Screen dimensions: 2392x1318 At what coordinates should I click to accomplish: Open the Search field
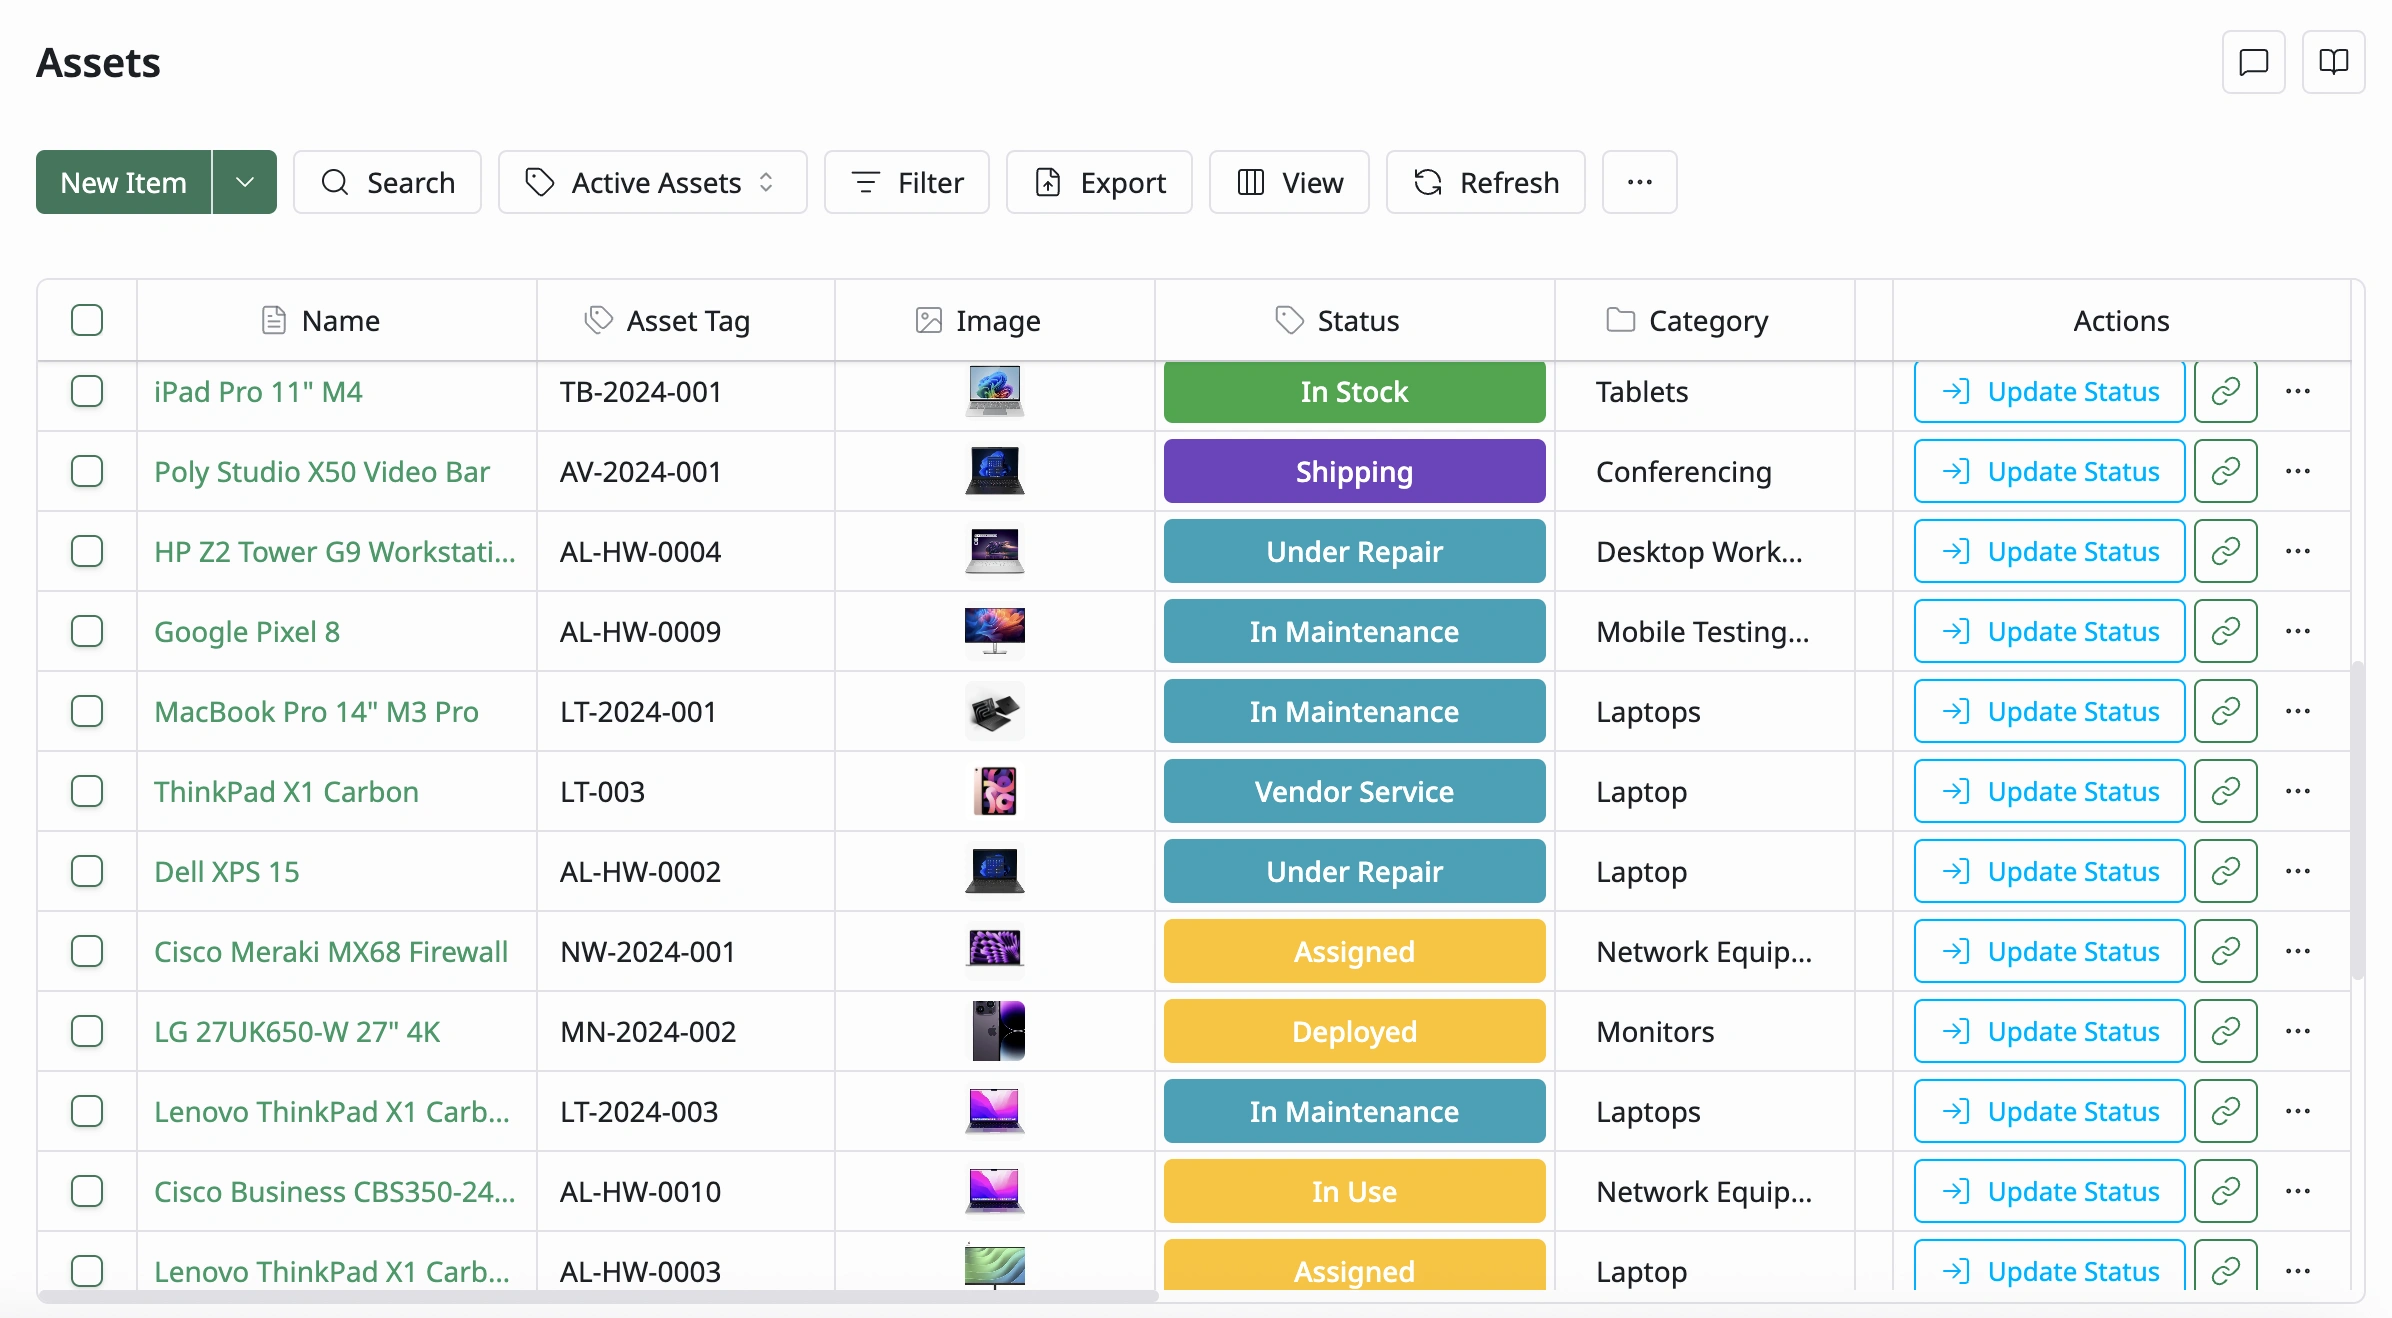(387, 182)
